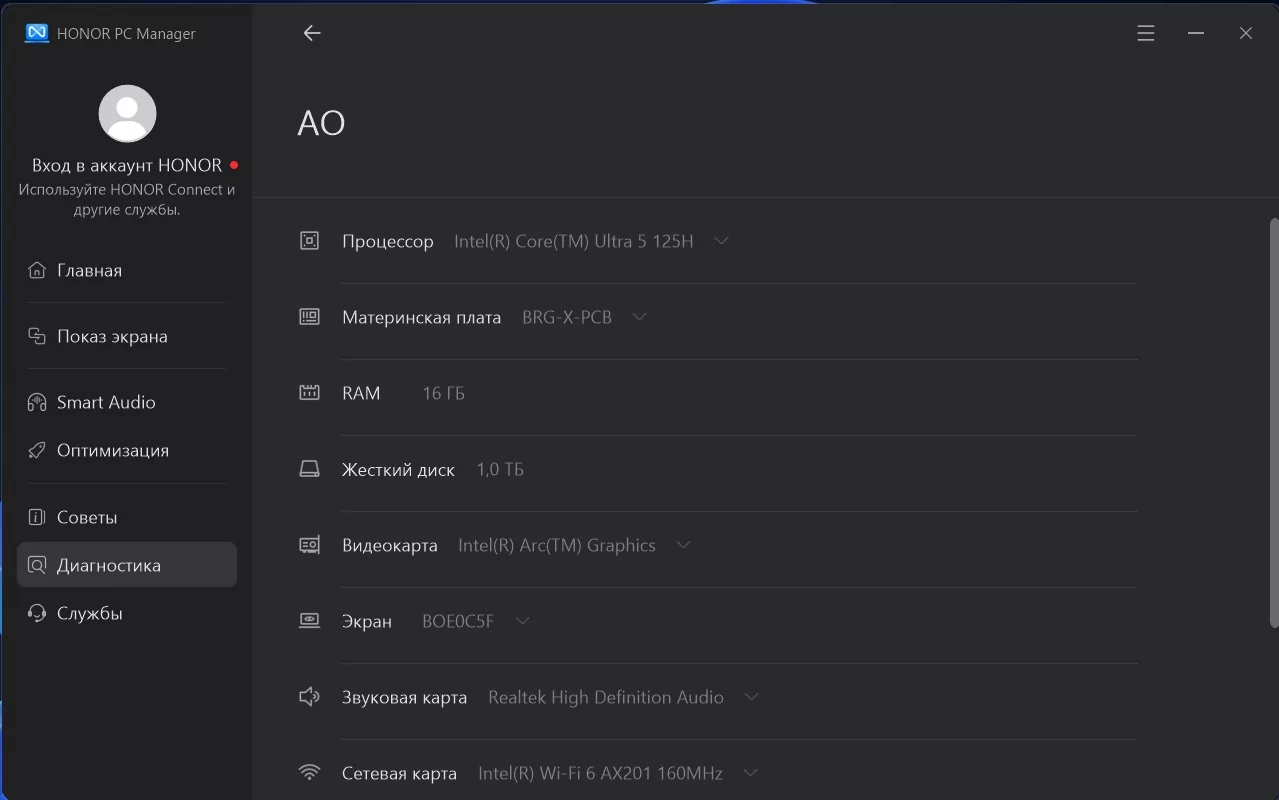The height and width of the screenshot is (800, 1279).
Task: Open the Главная home section
Action: point(89,270)
